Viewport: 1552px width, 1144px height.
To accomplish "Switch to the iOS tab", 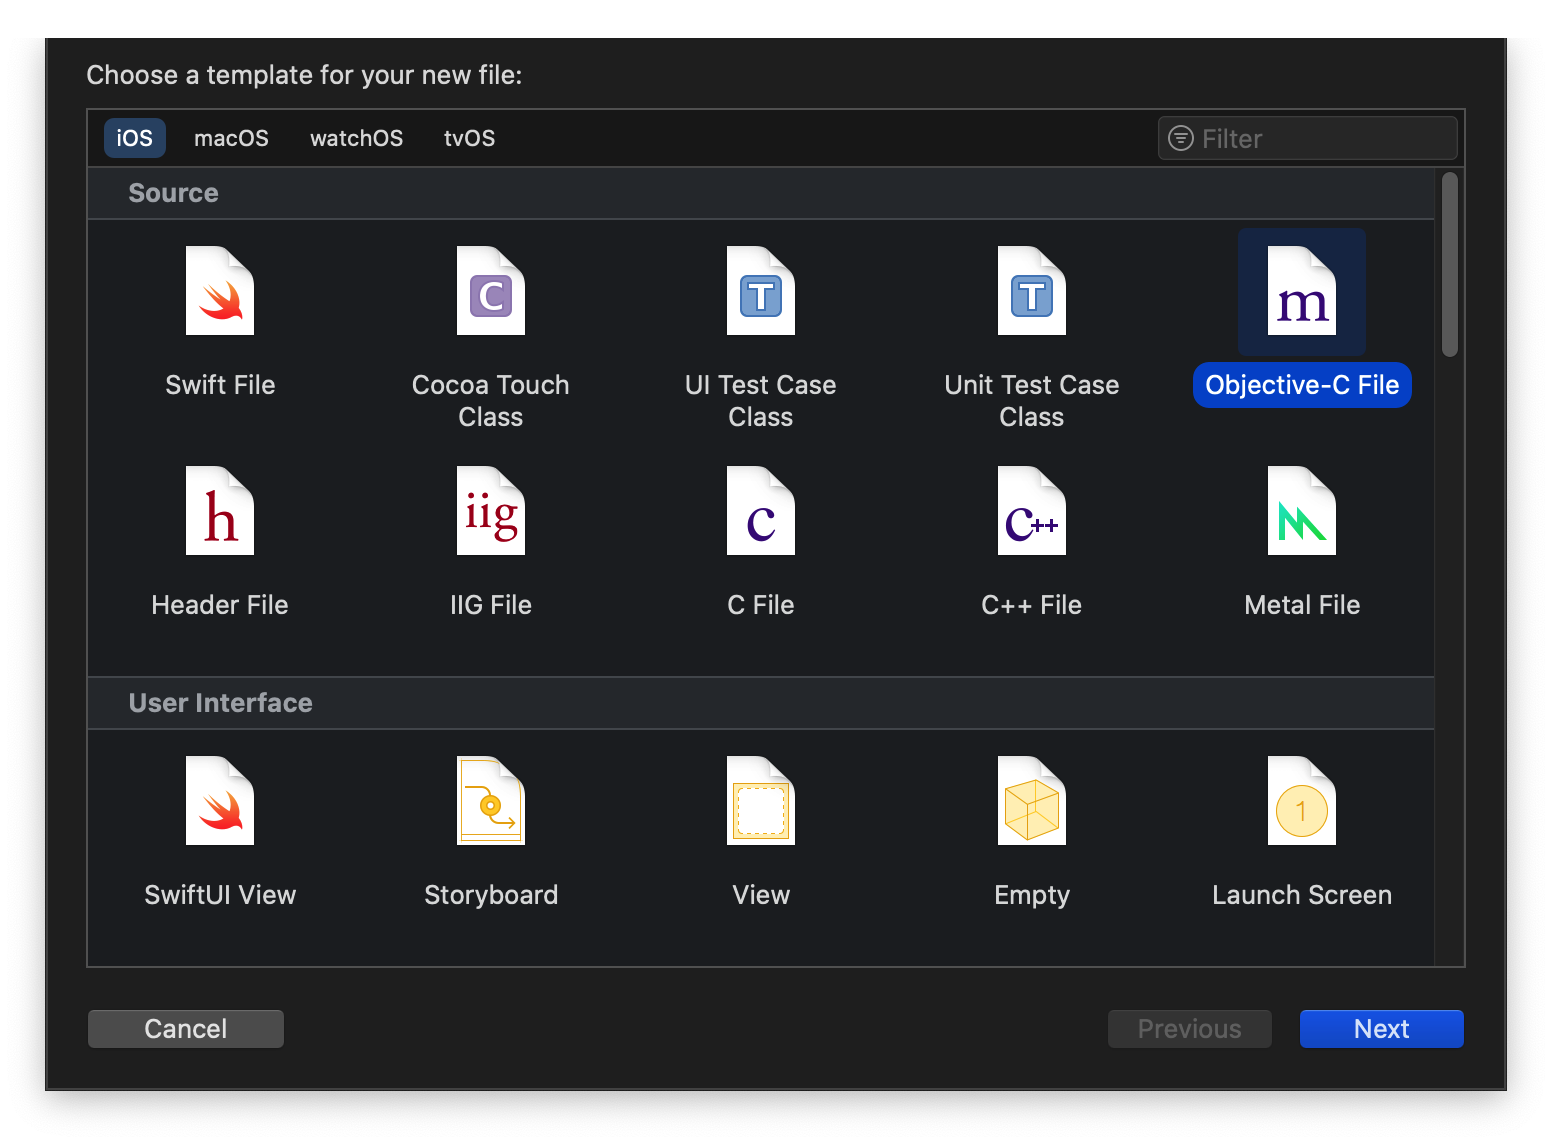I will click(135, 138).
